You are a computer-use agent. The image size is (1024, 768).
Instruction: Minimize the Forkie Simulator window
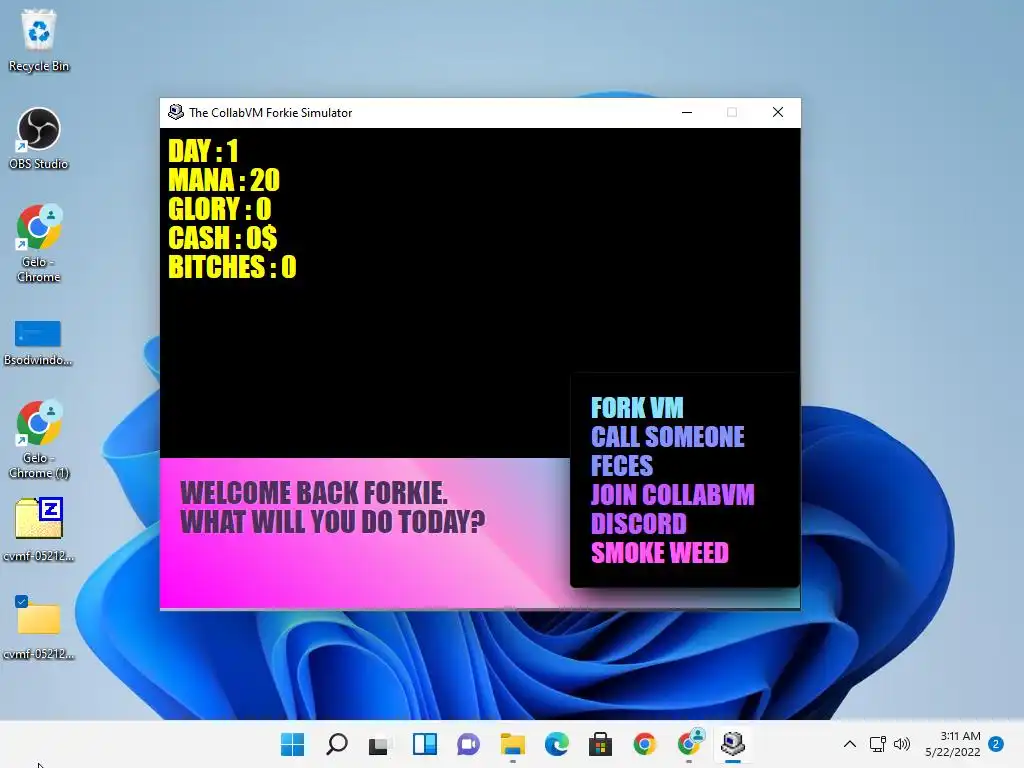(x=687, y=112)
